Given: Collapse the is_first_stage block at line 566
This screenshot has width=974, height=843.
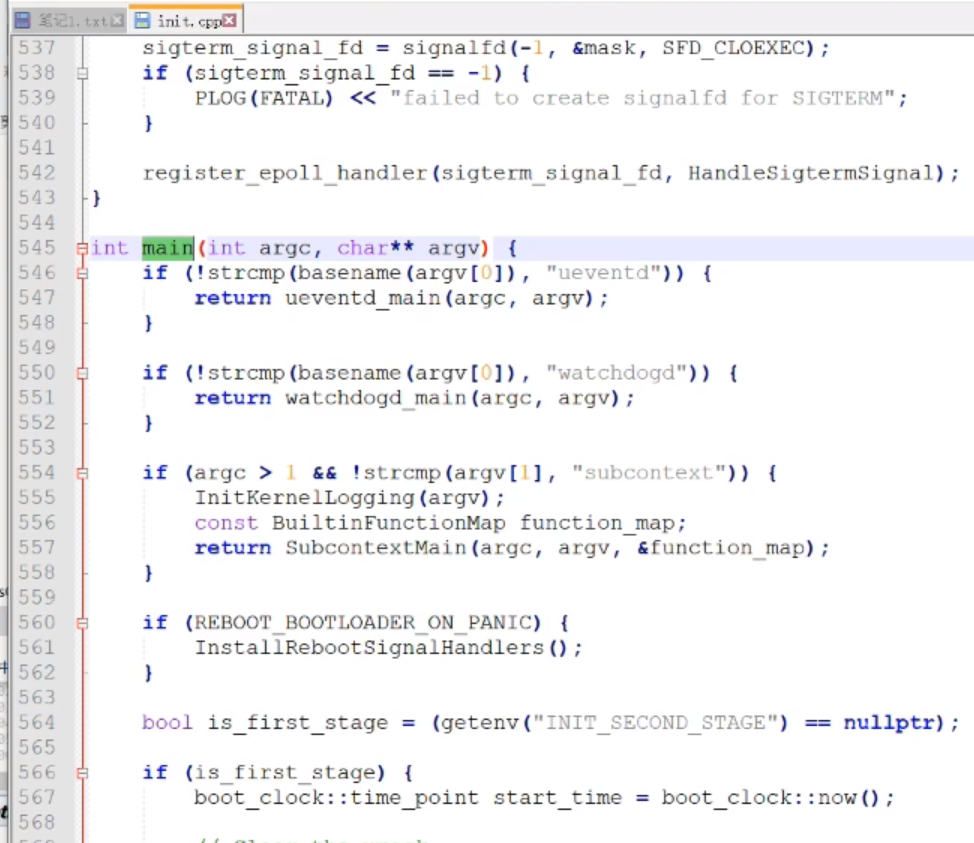Looking at the screenshot, I should coord(82,773).
